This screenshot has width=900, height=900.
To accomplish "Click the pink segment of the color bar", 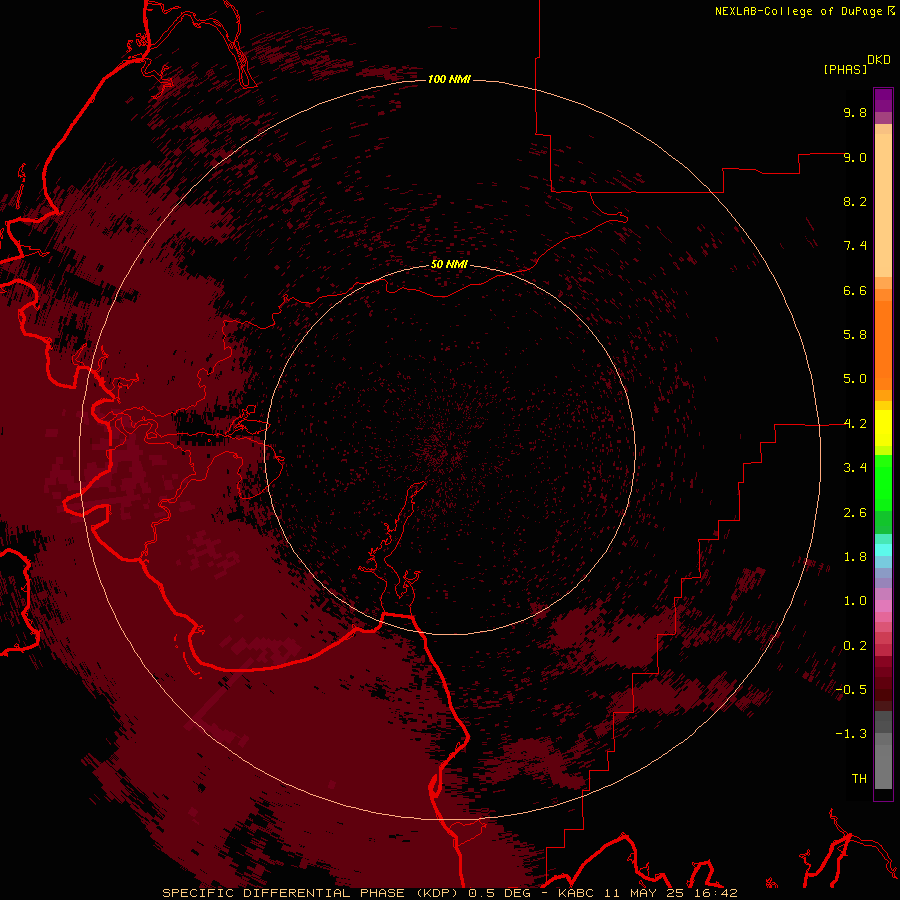I will 883,606.
